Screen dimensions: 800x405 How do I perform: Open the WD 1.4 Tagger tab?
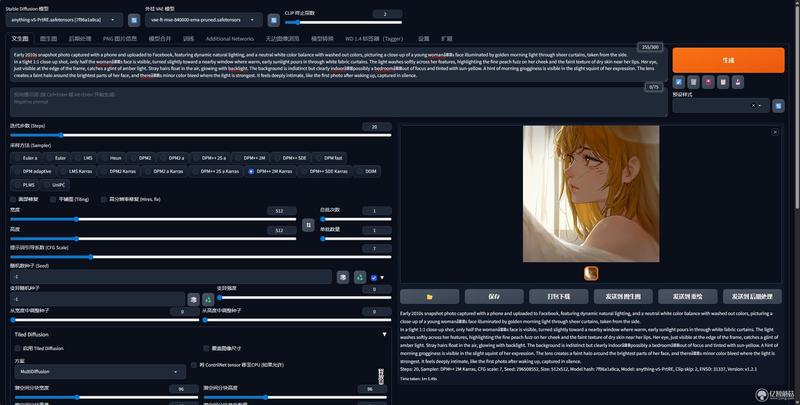(374, 39)
